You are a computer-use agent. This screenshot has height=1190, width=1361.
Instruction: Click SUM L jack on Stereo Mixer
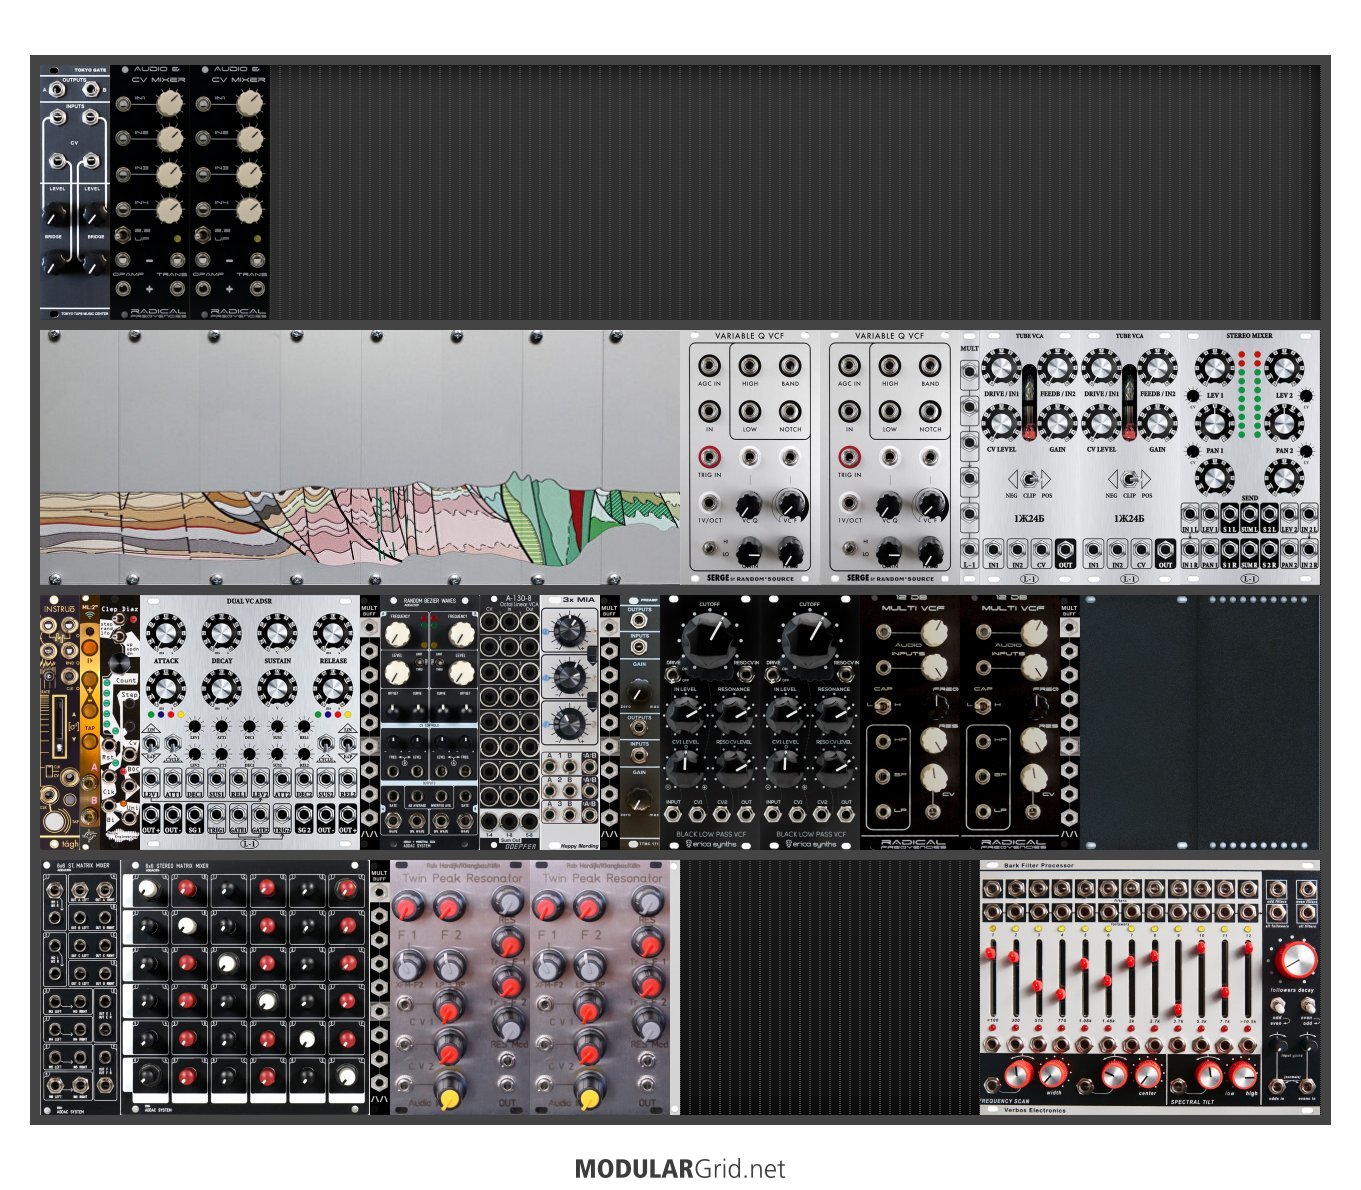[1250, 514]
